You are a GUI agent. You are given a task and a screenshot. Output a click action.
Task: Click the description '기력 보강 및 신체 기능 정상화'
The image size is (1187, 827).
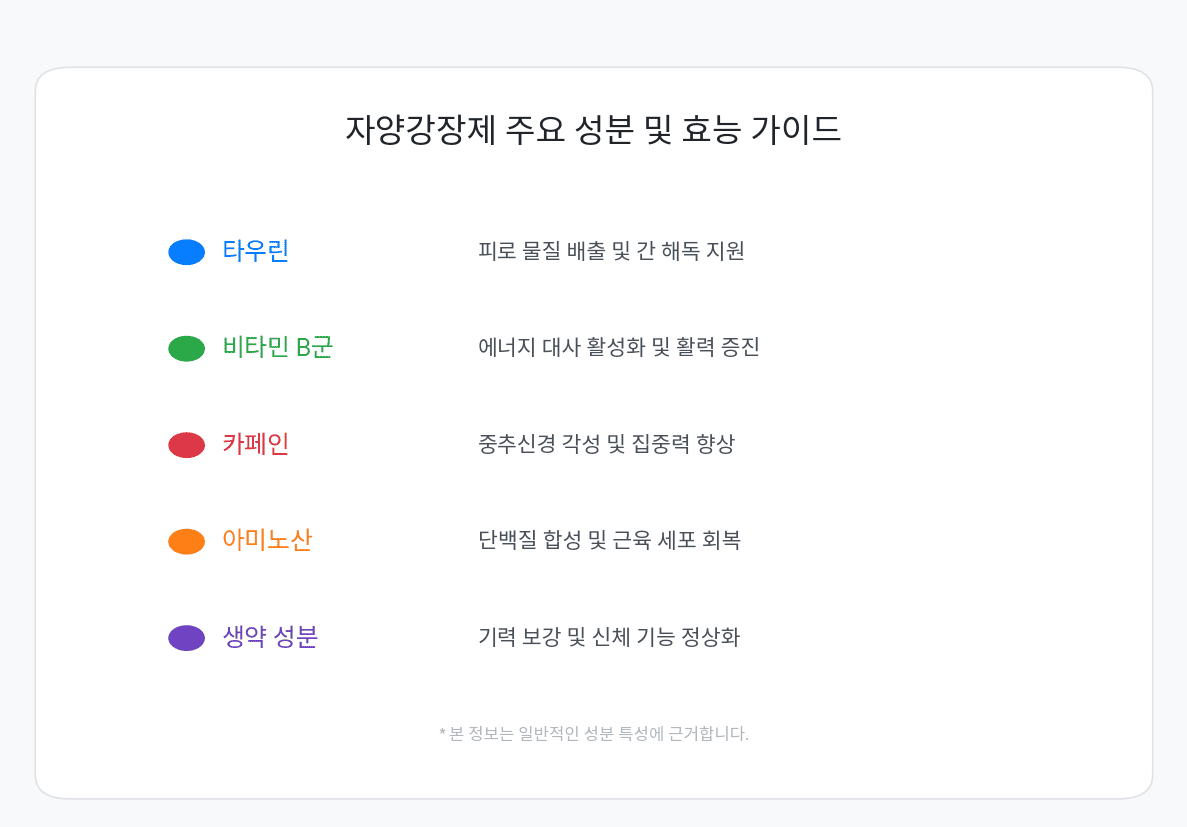click(609, 637)
